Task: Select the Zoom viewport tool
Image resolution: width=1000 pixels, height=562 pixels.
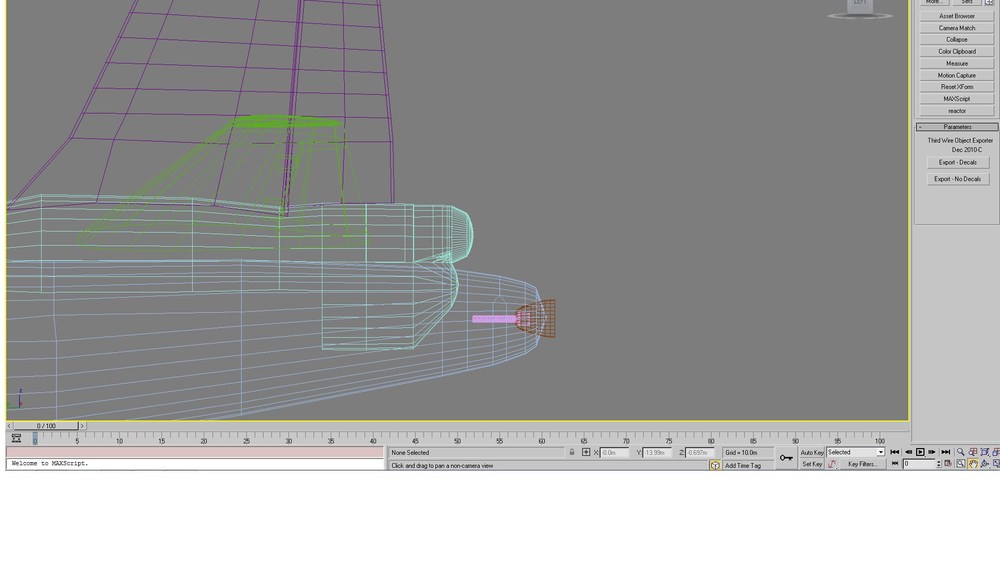Action: (x=960, y=452)
